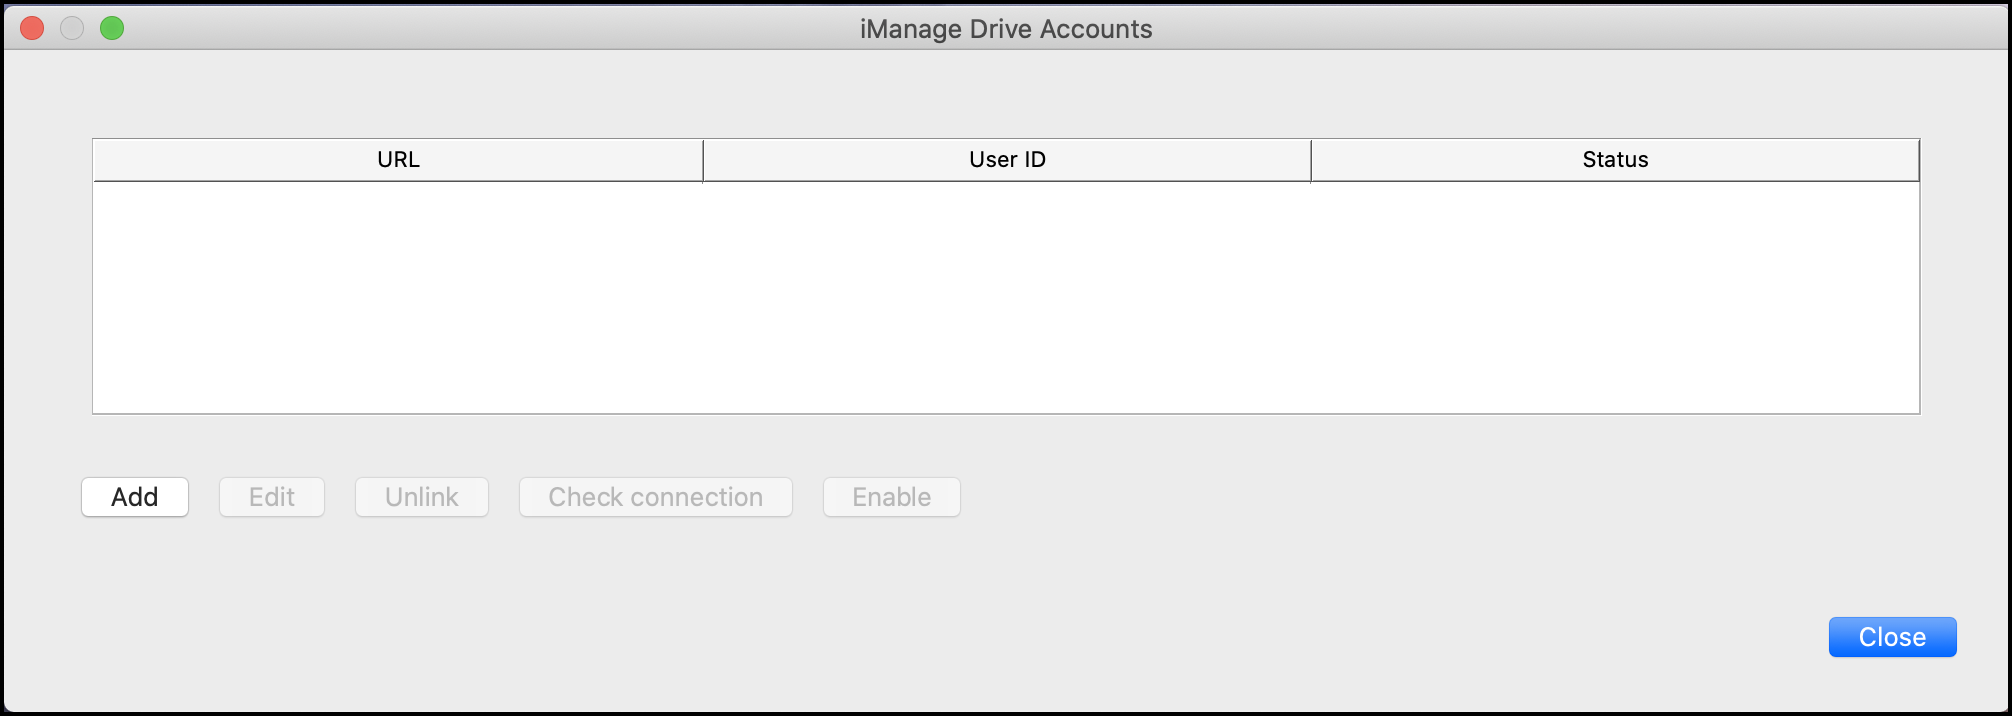The image size is (2012, 716).
Task: Run Check connection
Action: (x=656, y=497)
